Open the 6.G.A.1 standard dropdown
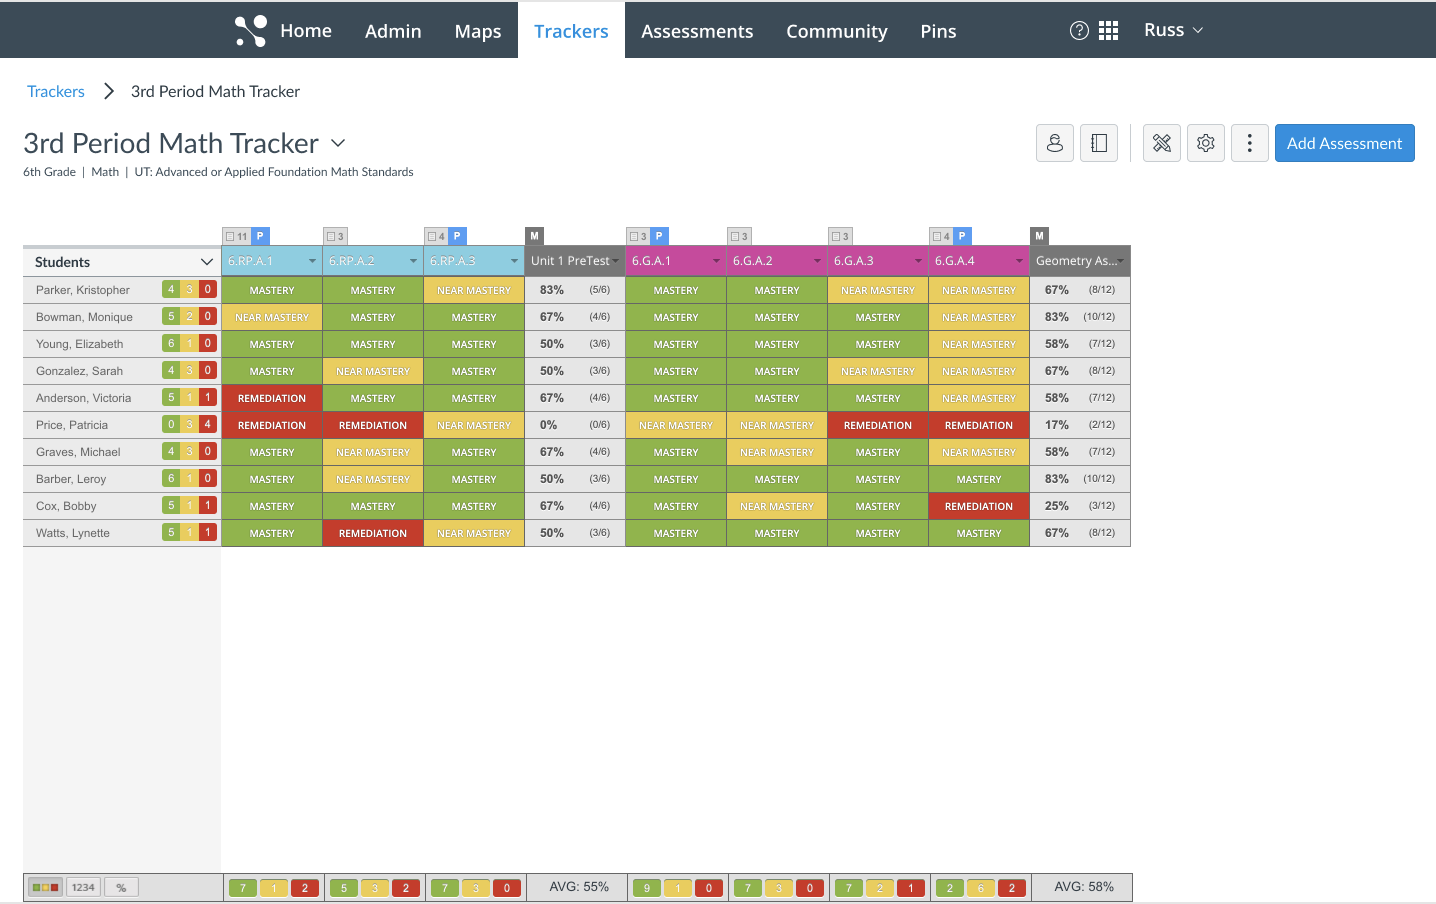1436x904 pixels. 716,261
